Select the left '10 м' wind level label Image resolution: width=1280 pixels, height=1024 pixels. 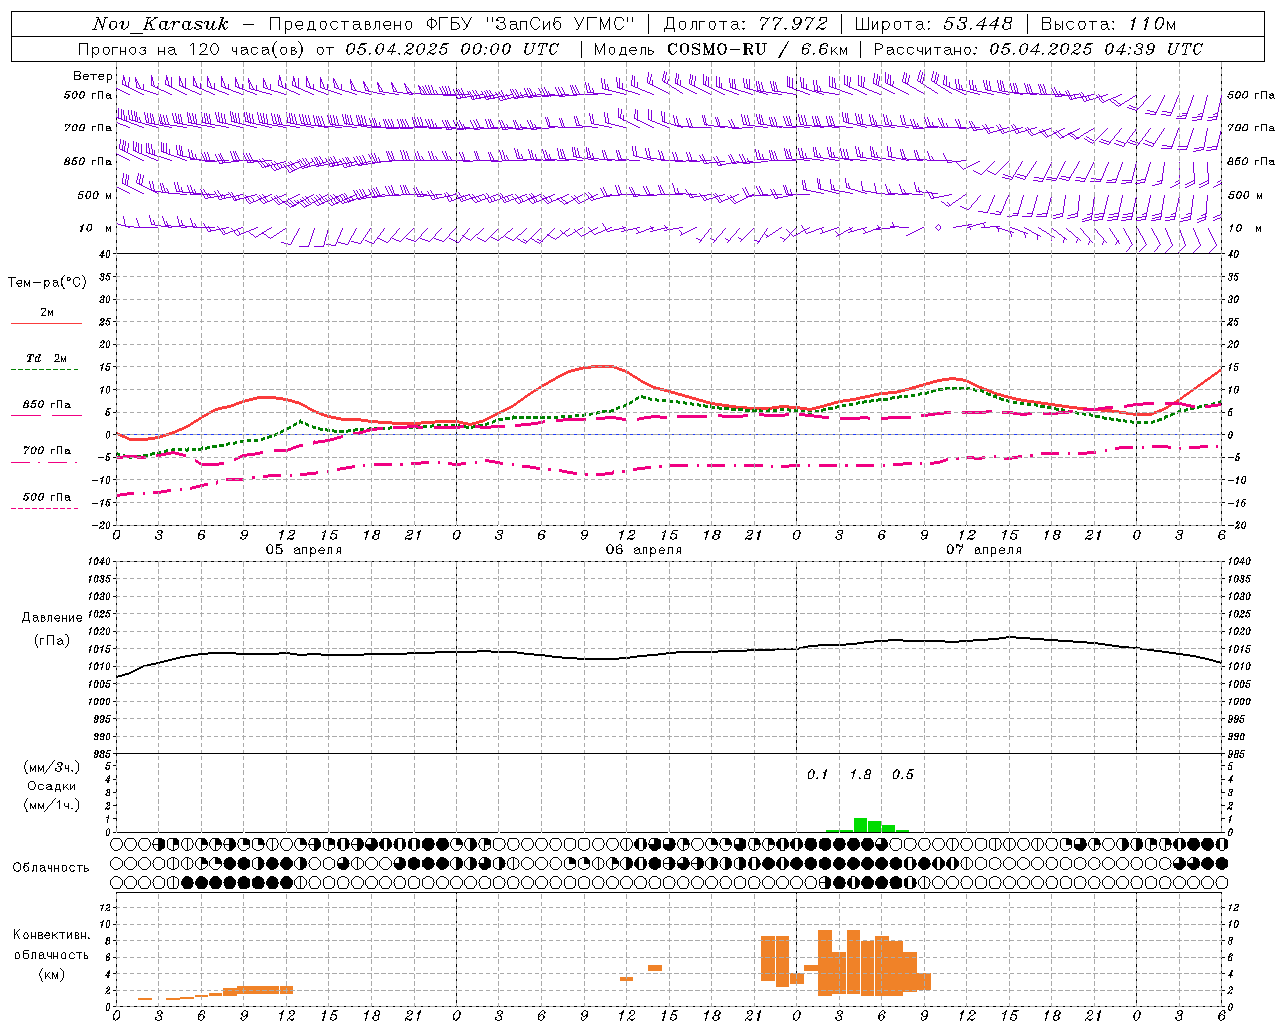click(x=95, y=228)
